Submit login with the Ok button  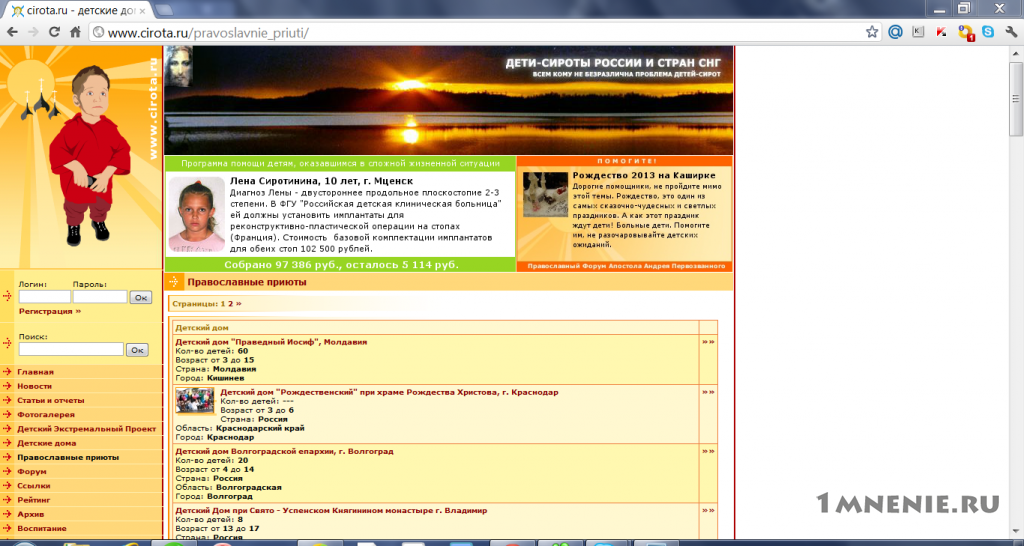pos(140,298)
